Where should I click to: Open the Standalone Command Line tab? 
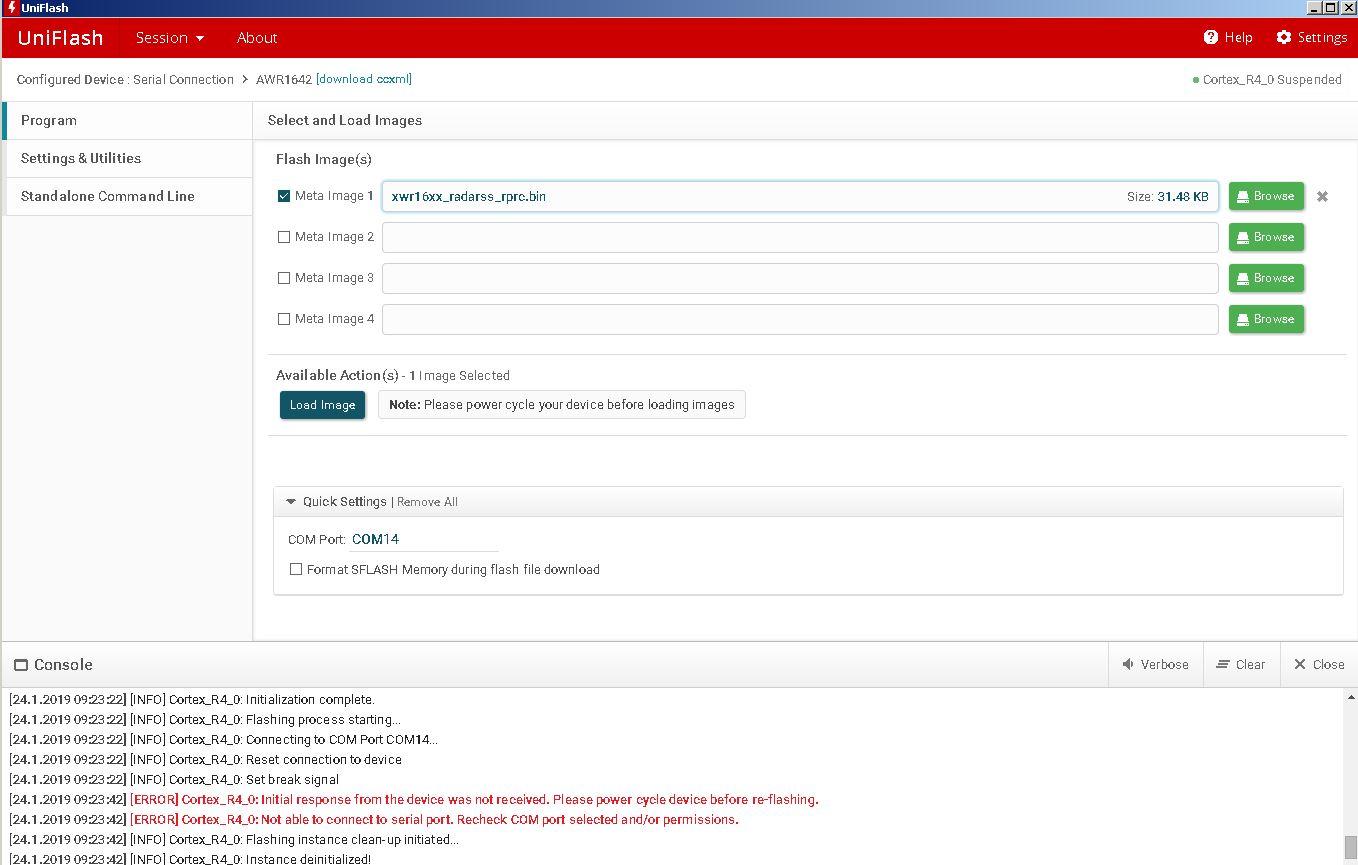tap(127, 196)
